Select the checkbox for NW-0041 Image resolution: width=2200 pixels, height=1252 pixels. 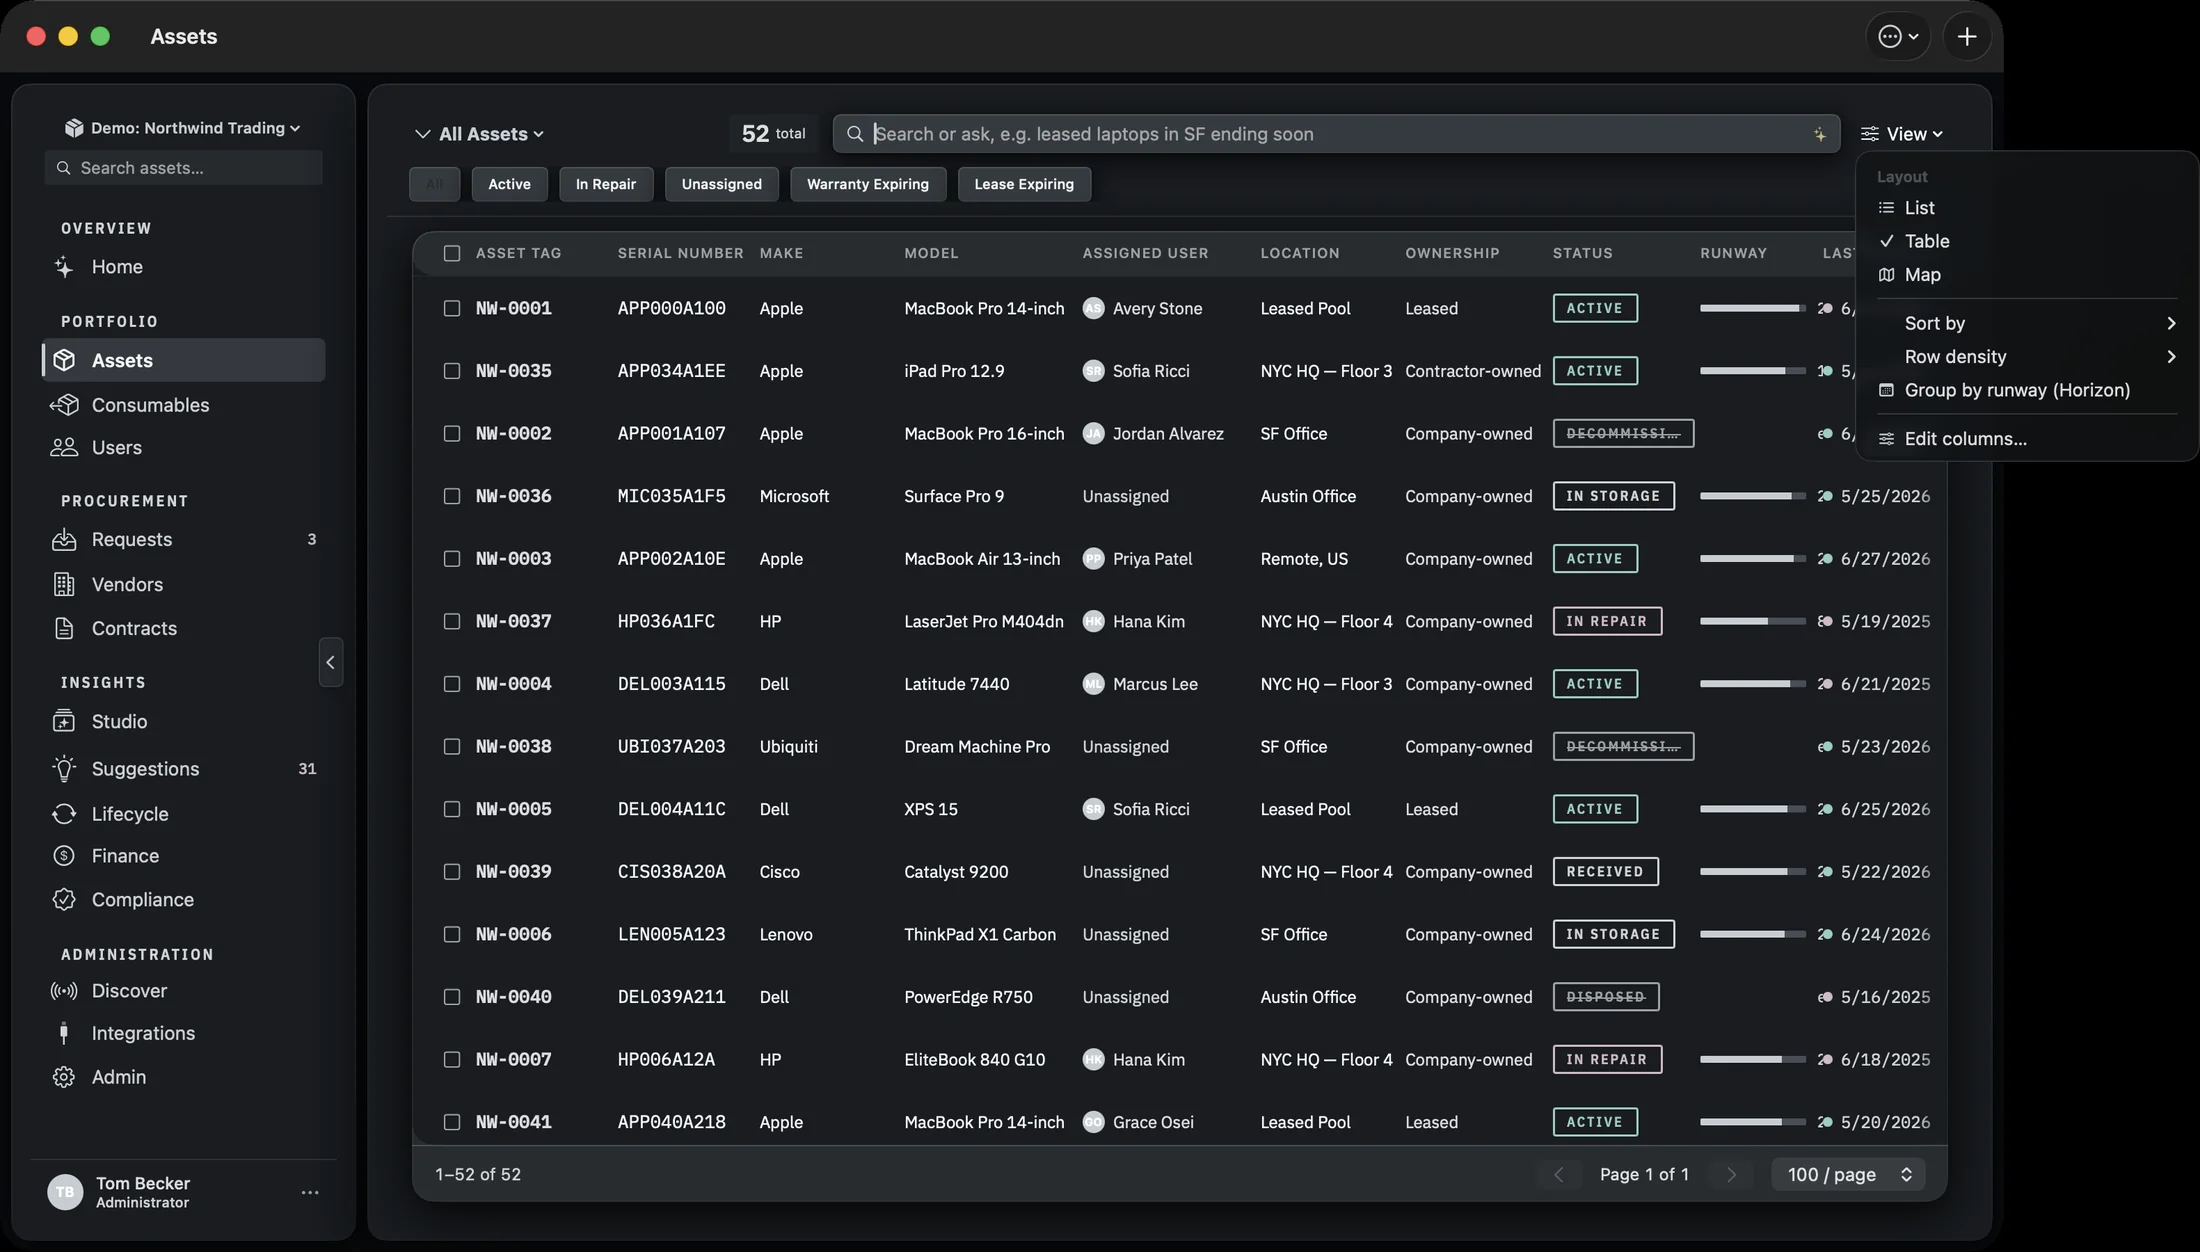pos(452,1122)
